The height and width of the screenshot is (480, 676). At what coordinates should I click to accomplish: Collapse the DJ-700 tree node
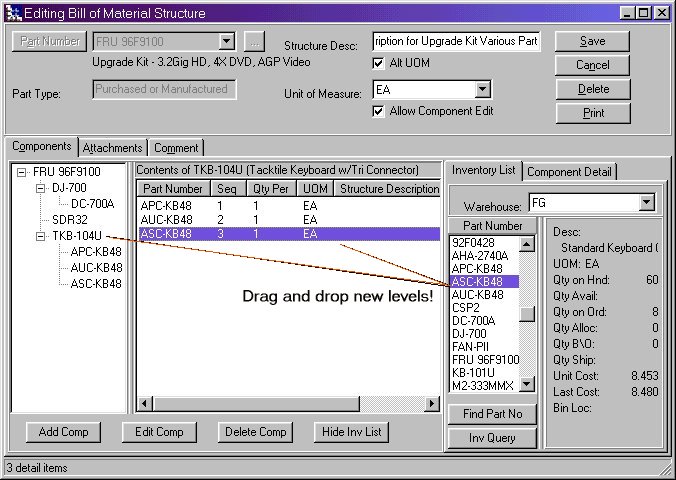(40, 188)
